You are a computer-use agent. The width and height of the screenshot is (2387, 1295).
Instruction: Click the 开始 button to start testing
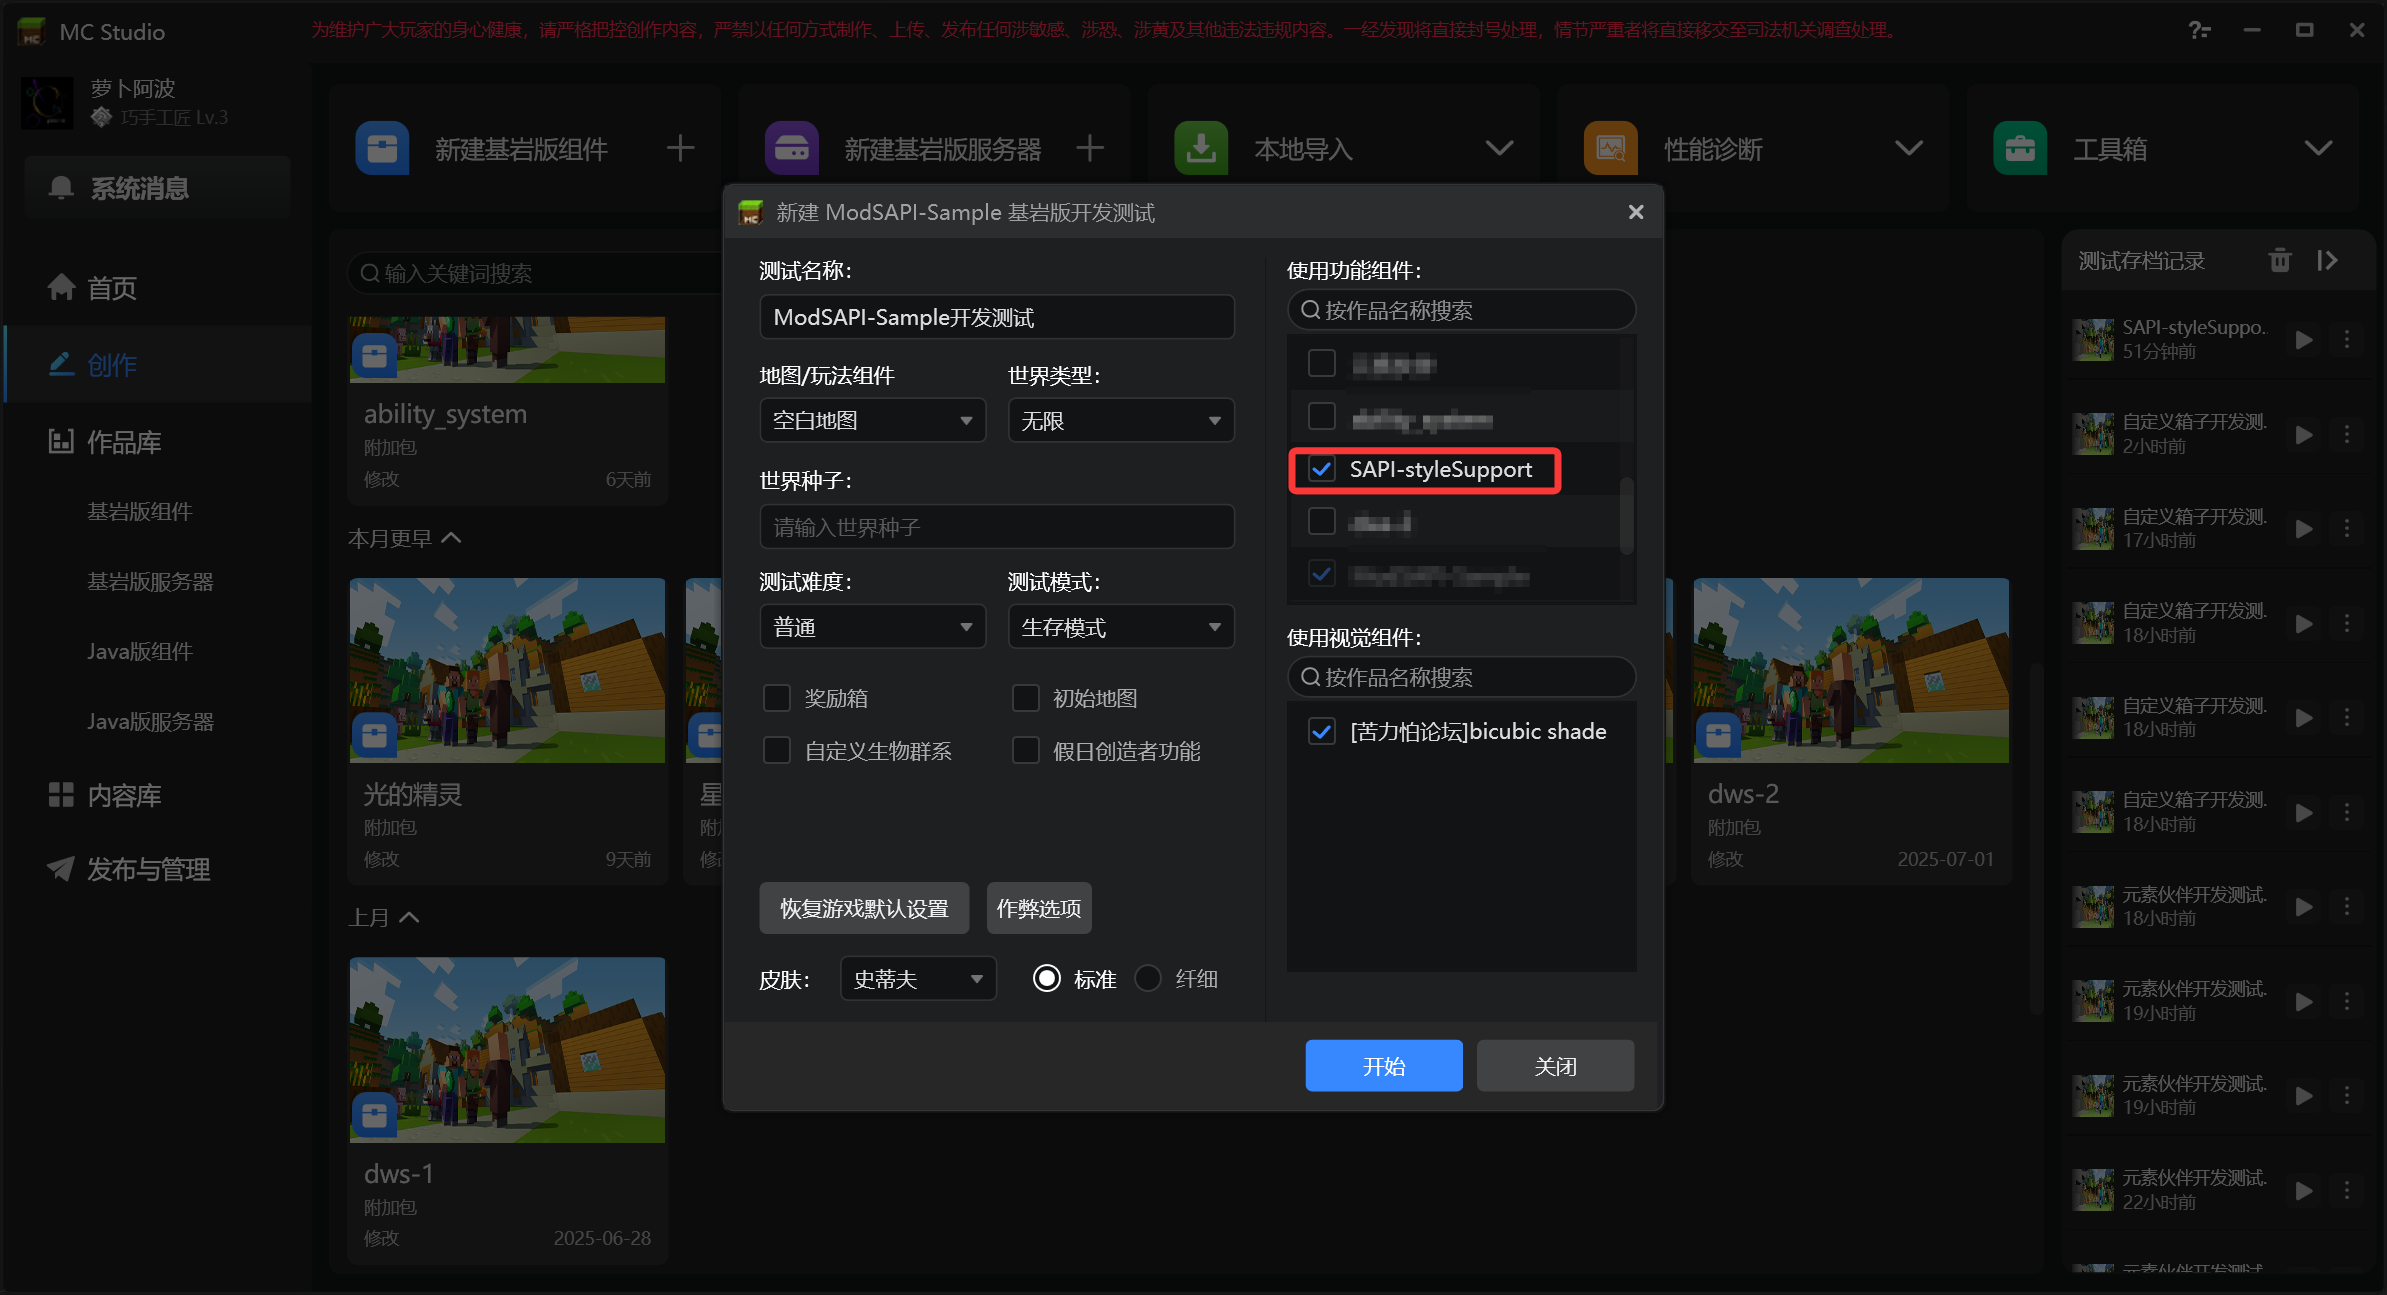click(1384, 1065)
